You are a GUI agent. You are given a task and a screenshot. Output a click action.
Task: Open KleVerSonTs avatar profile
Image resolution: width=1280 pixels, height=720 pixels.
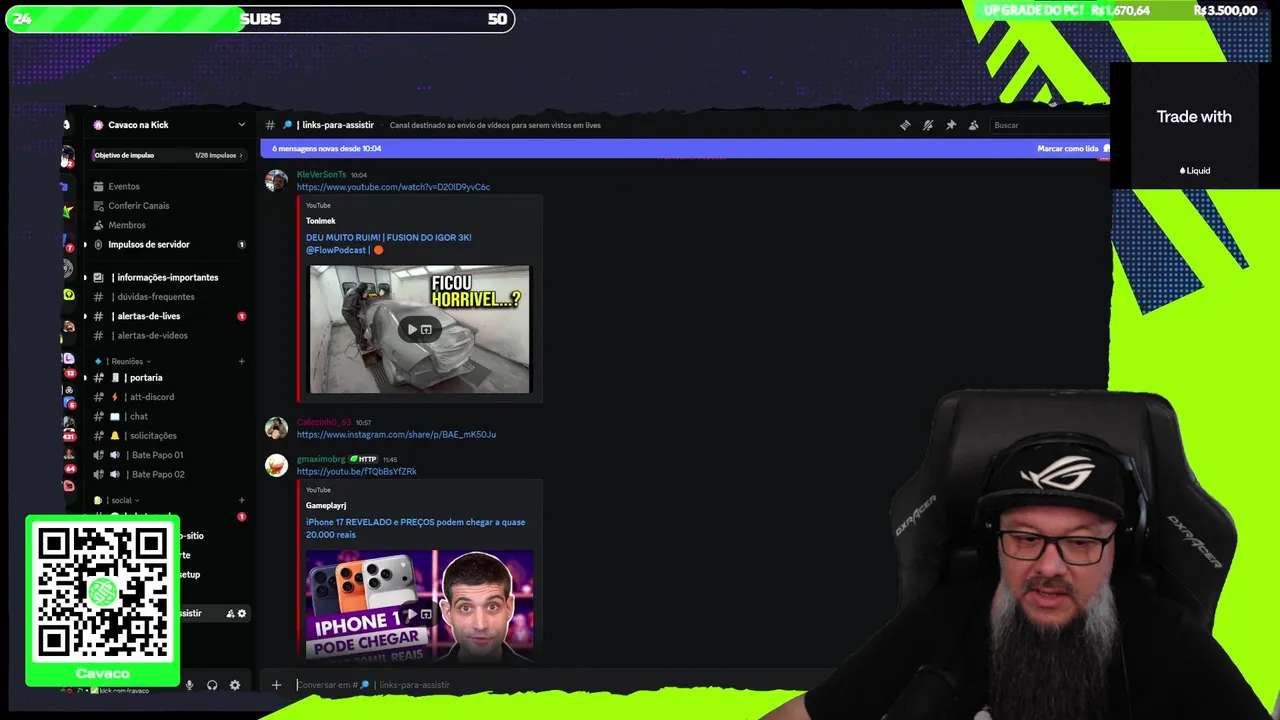pos(276,180)
